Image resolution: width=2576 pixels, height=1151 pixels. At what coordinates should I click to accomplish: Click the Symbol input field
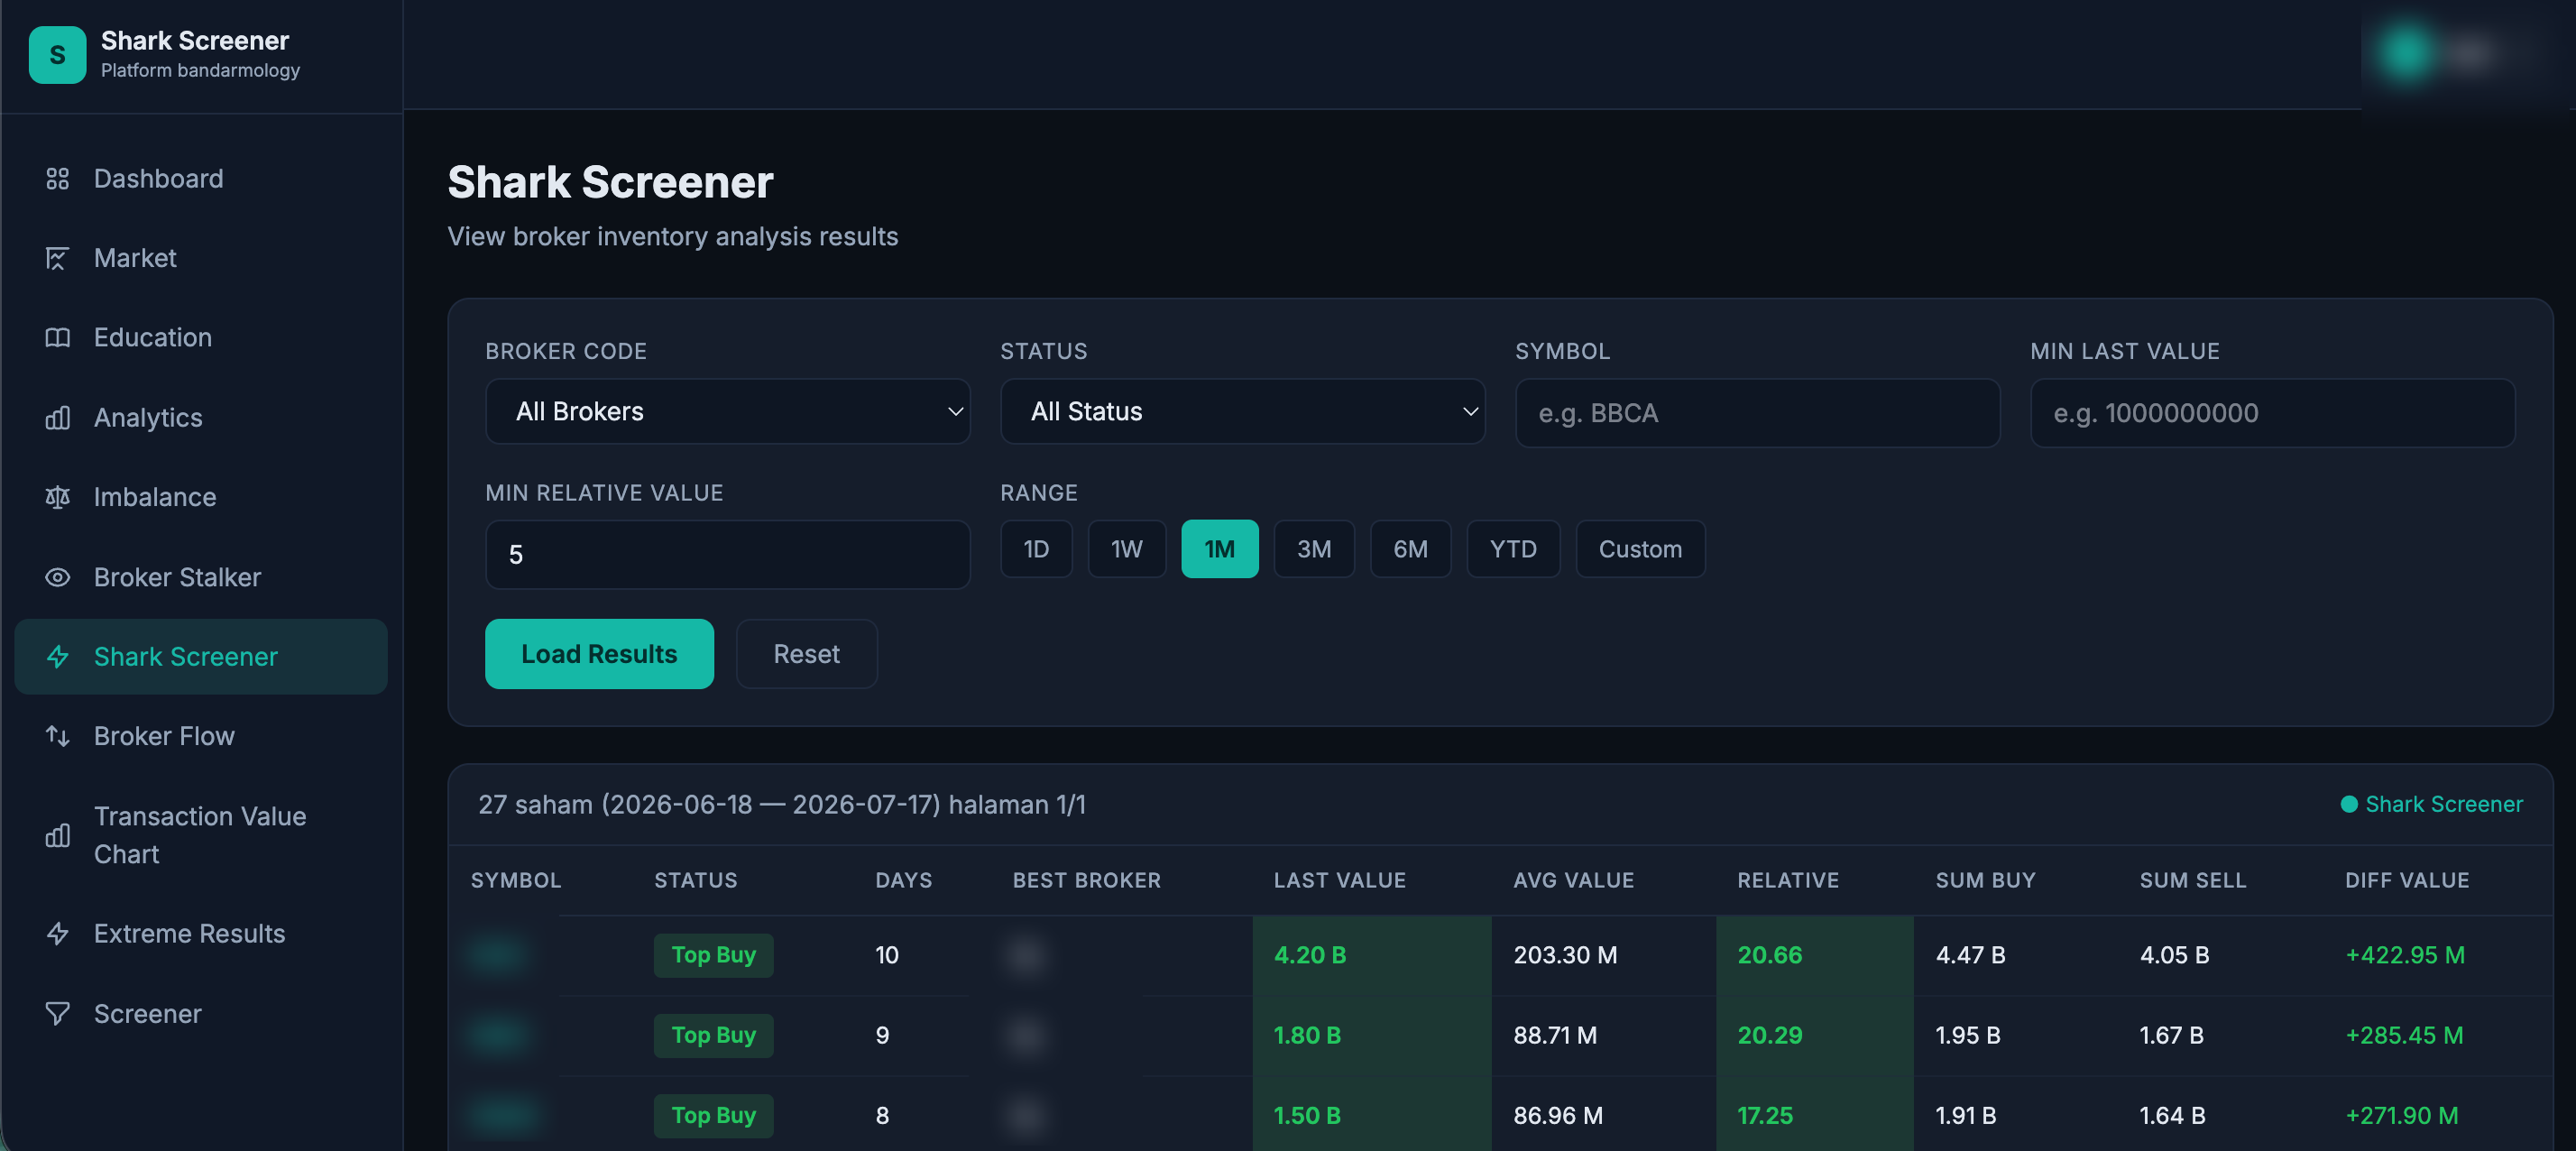1757,413
